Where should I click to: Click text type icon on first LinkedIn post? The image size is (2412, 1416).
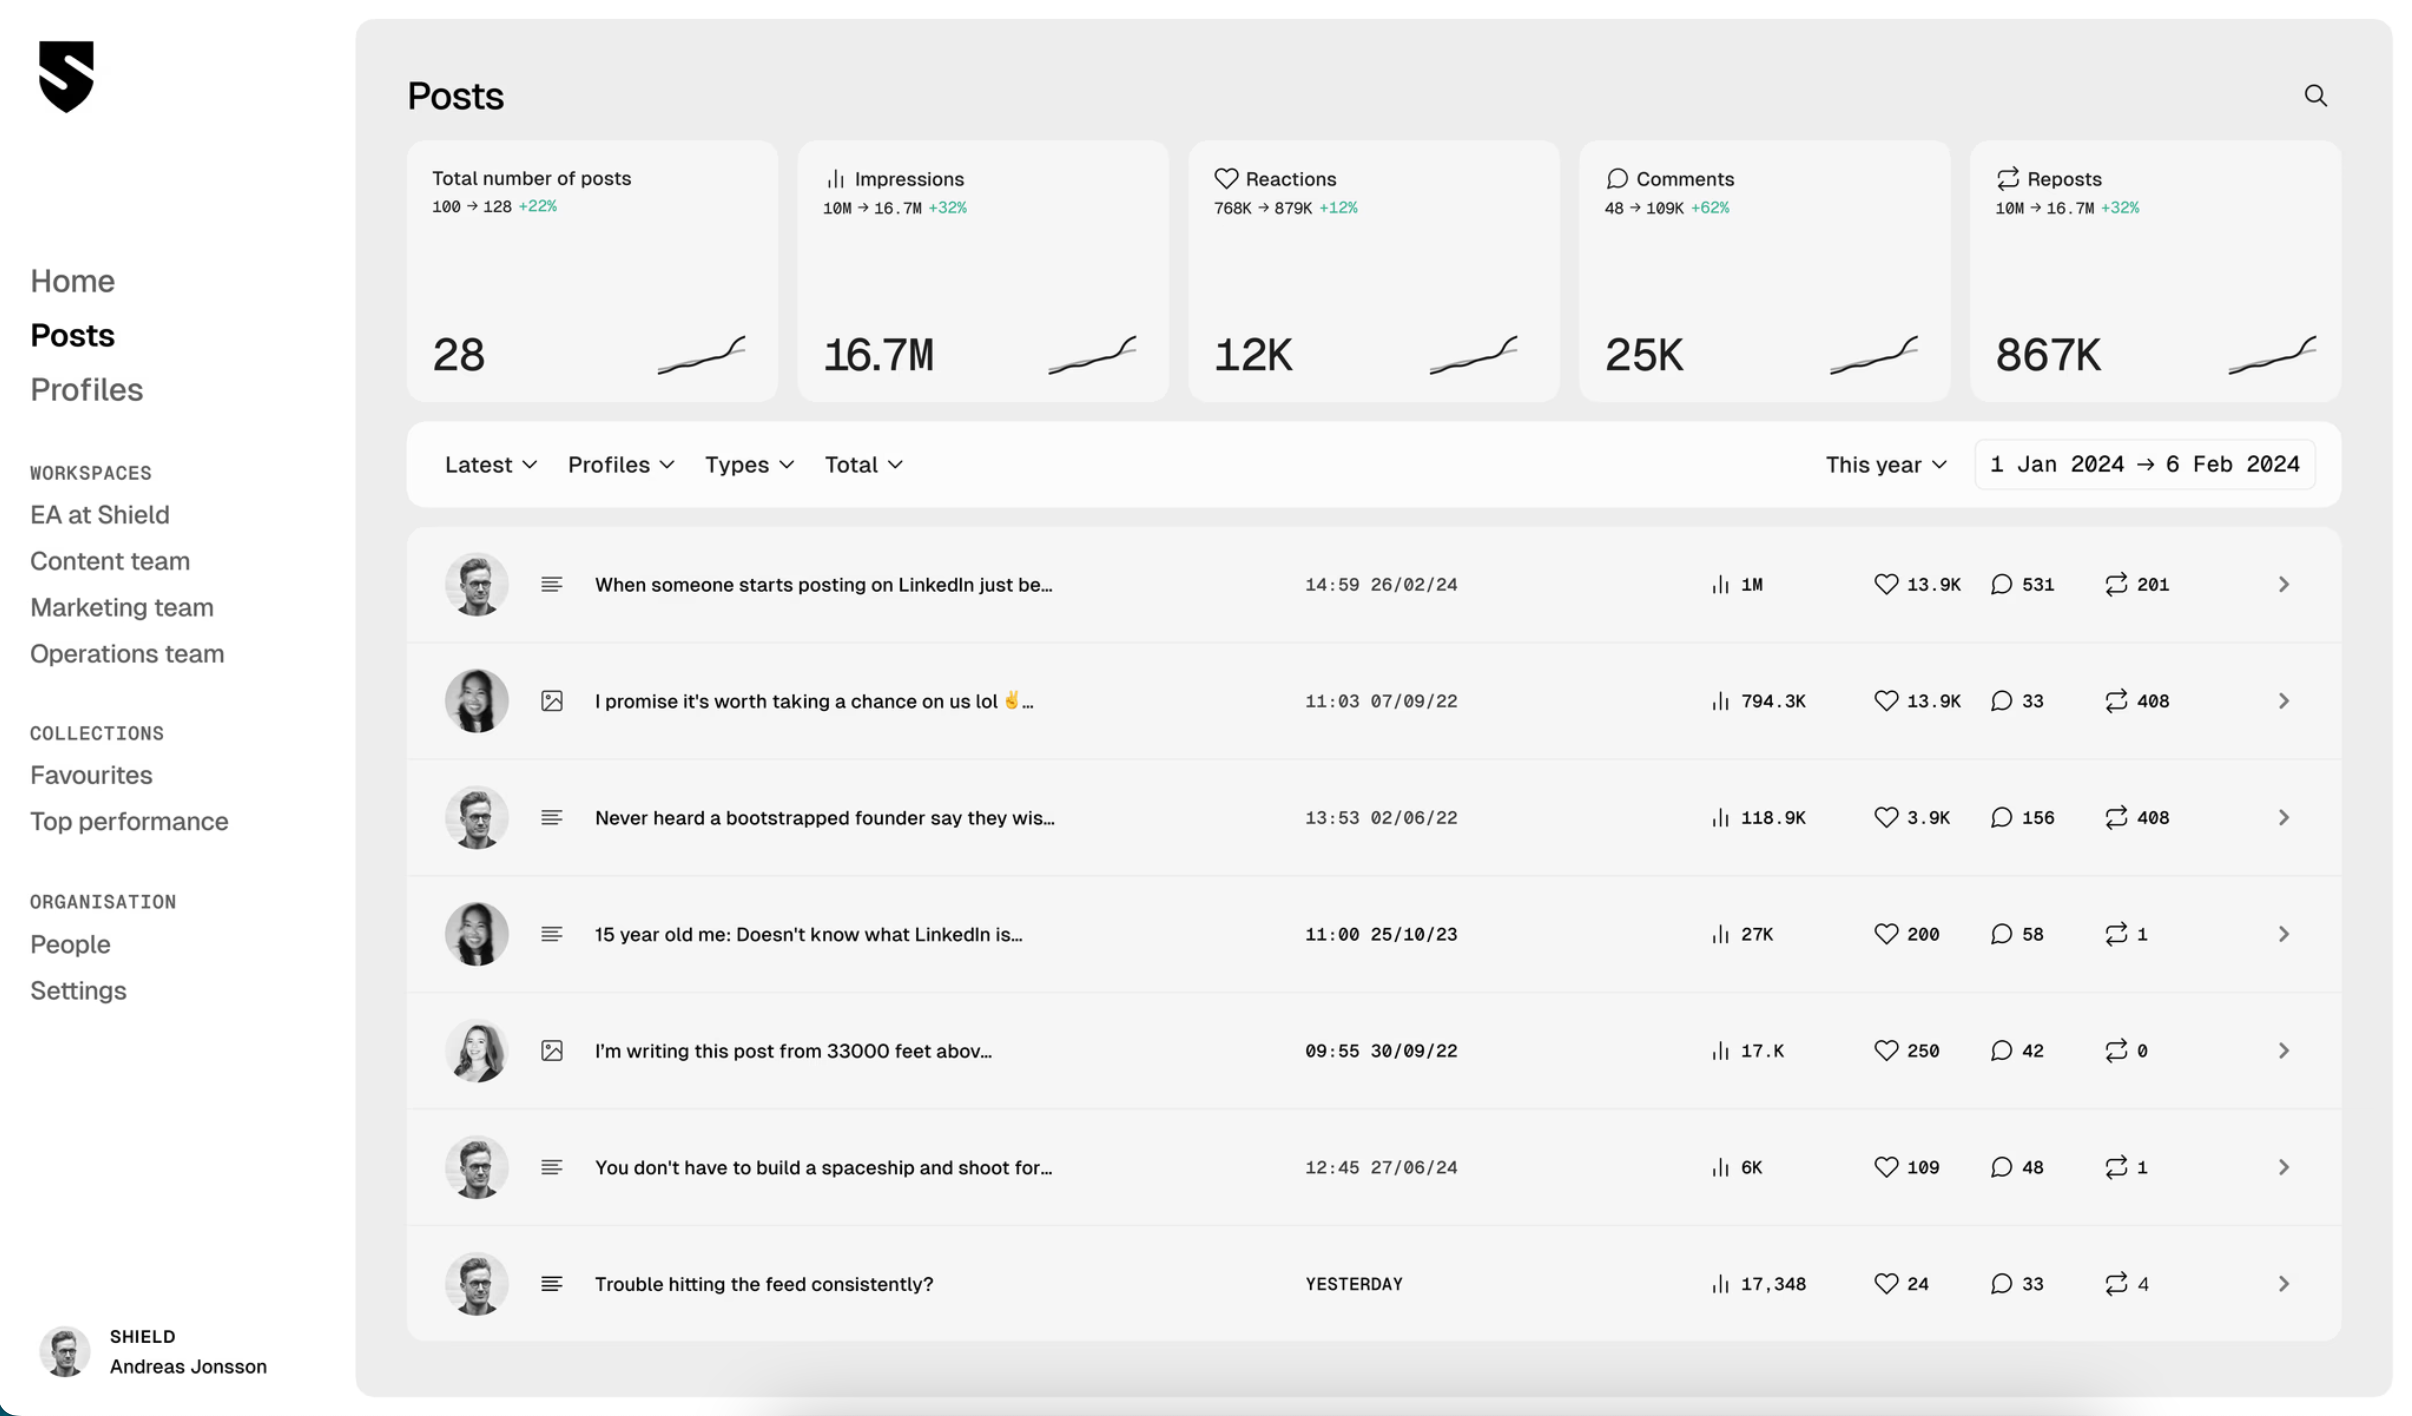click(552, 585)
